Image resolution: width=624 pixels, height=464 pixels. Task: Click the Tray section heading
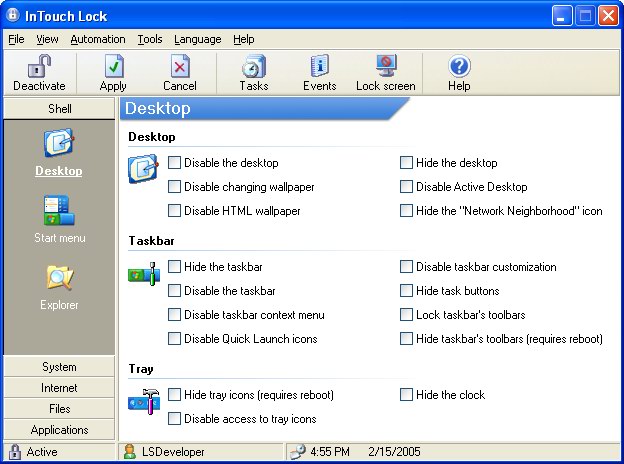point(141,369)
